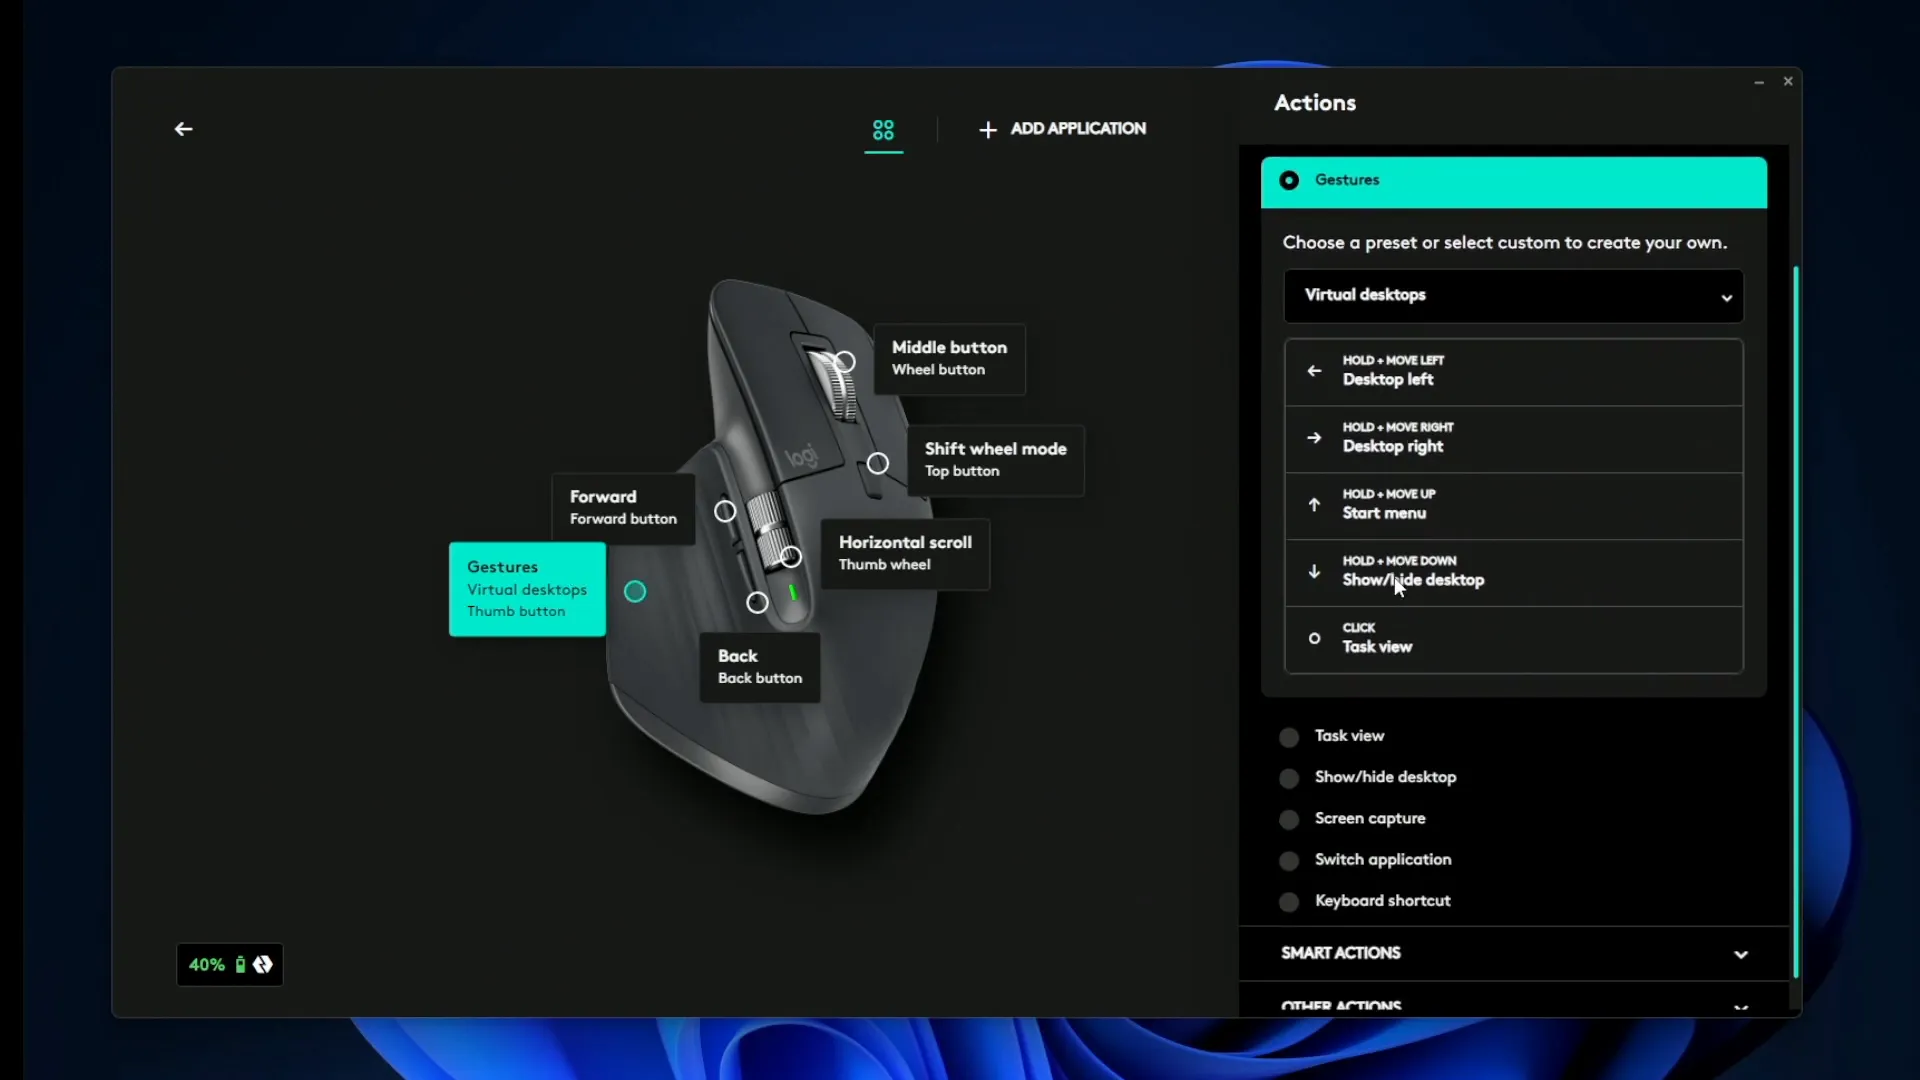Select the Forward button hotspot circle
This screenshot has height=1080, width=1920.
(x=725, y=512)
